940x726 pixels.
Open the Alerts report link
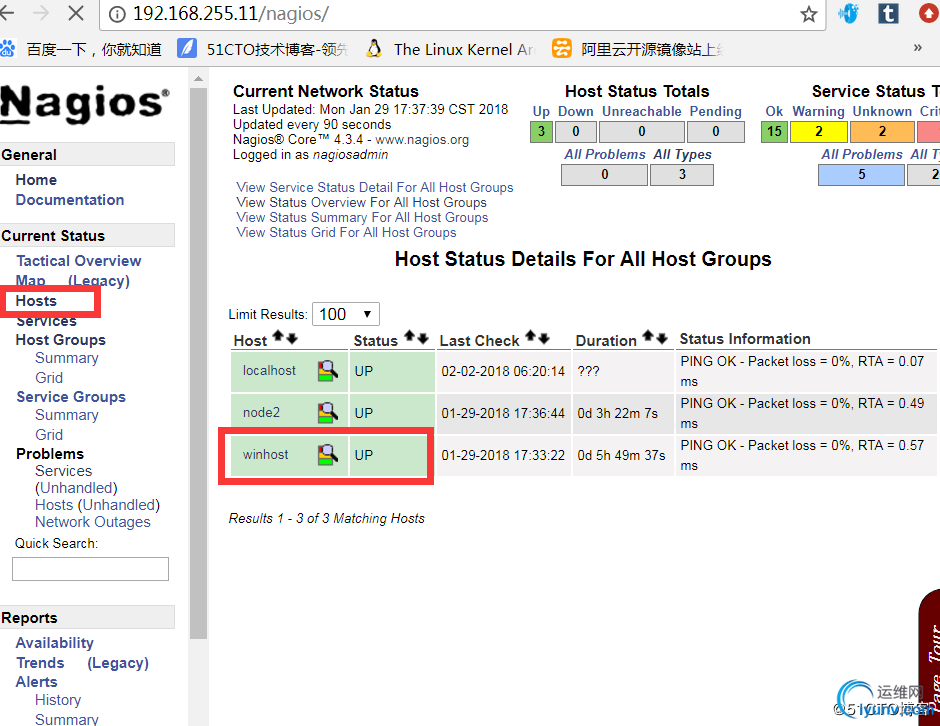point(37,682)
